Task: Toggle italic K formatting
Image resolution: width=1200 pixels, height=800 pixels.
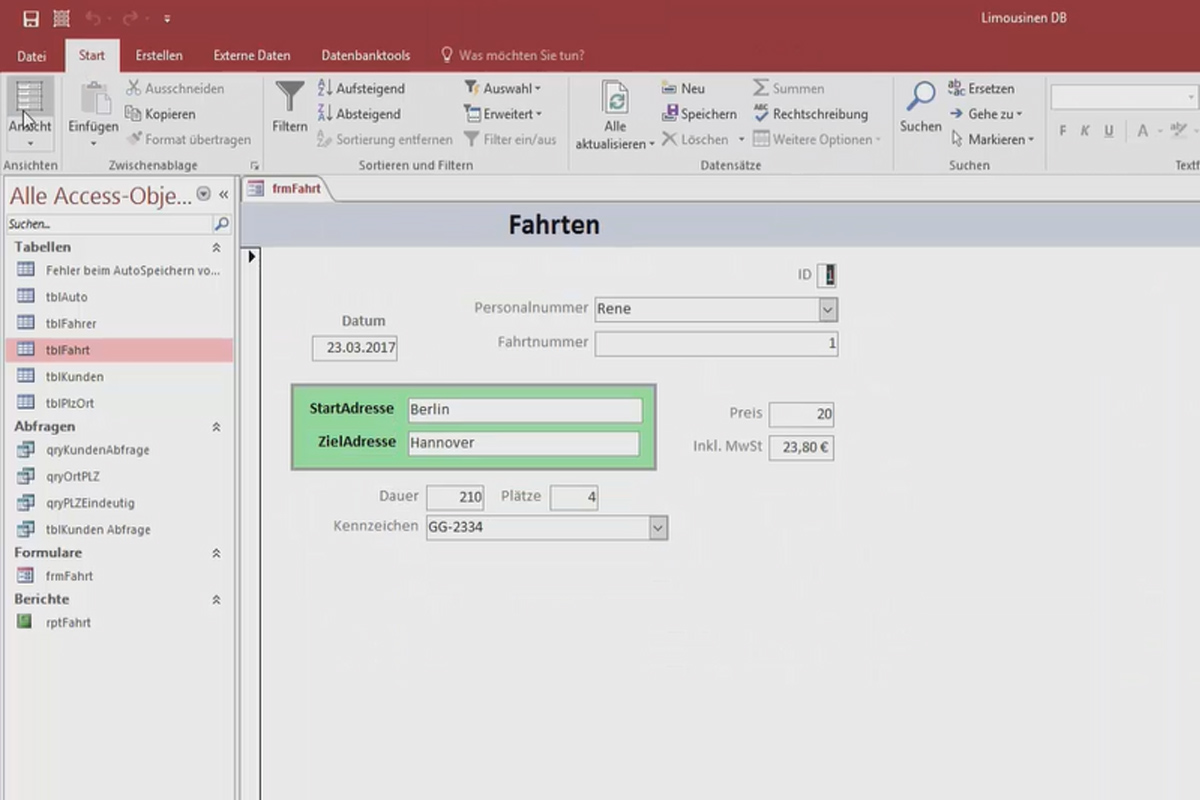Action: point(1086,131)
